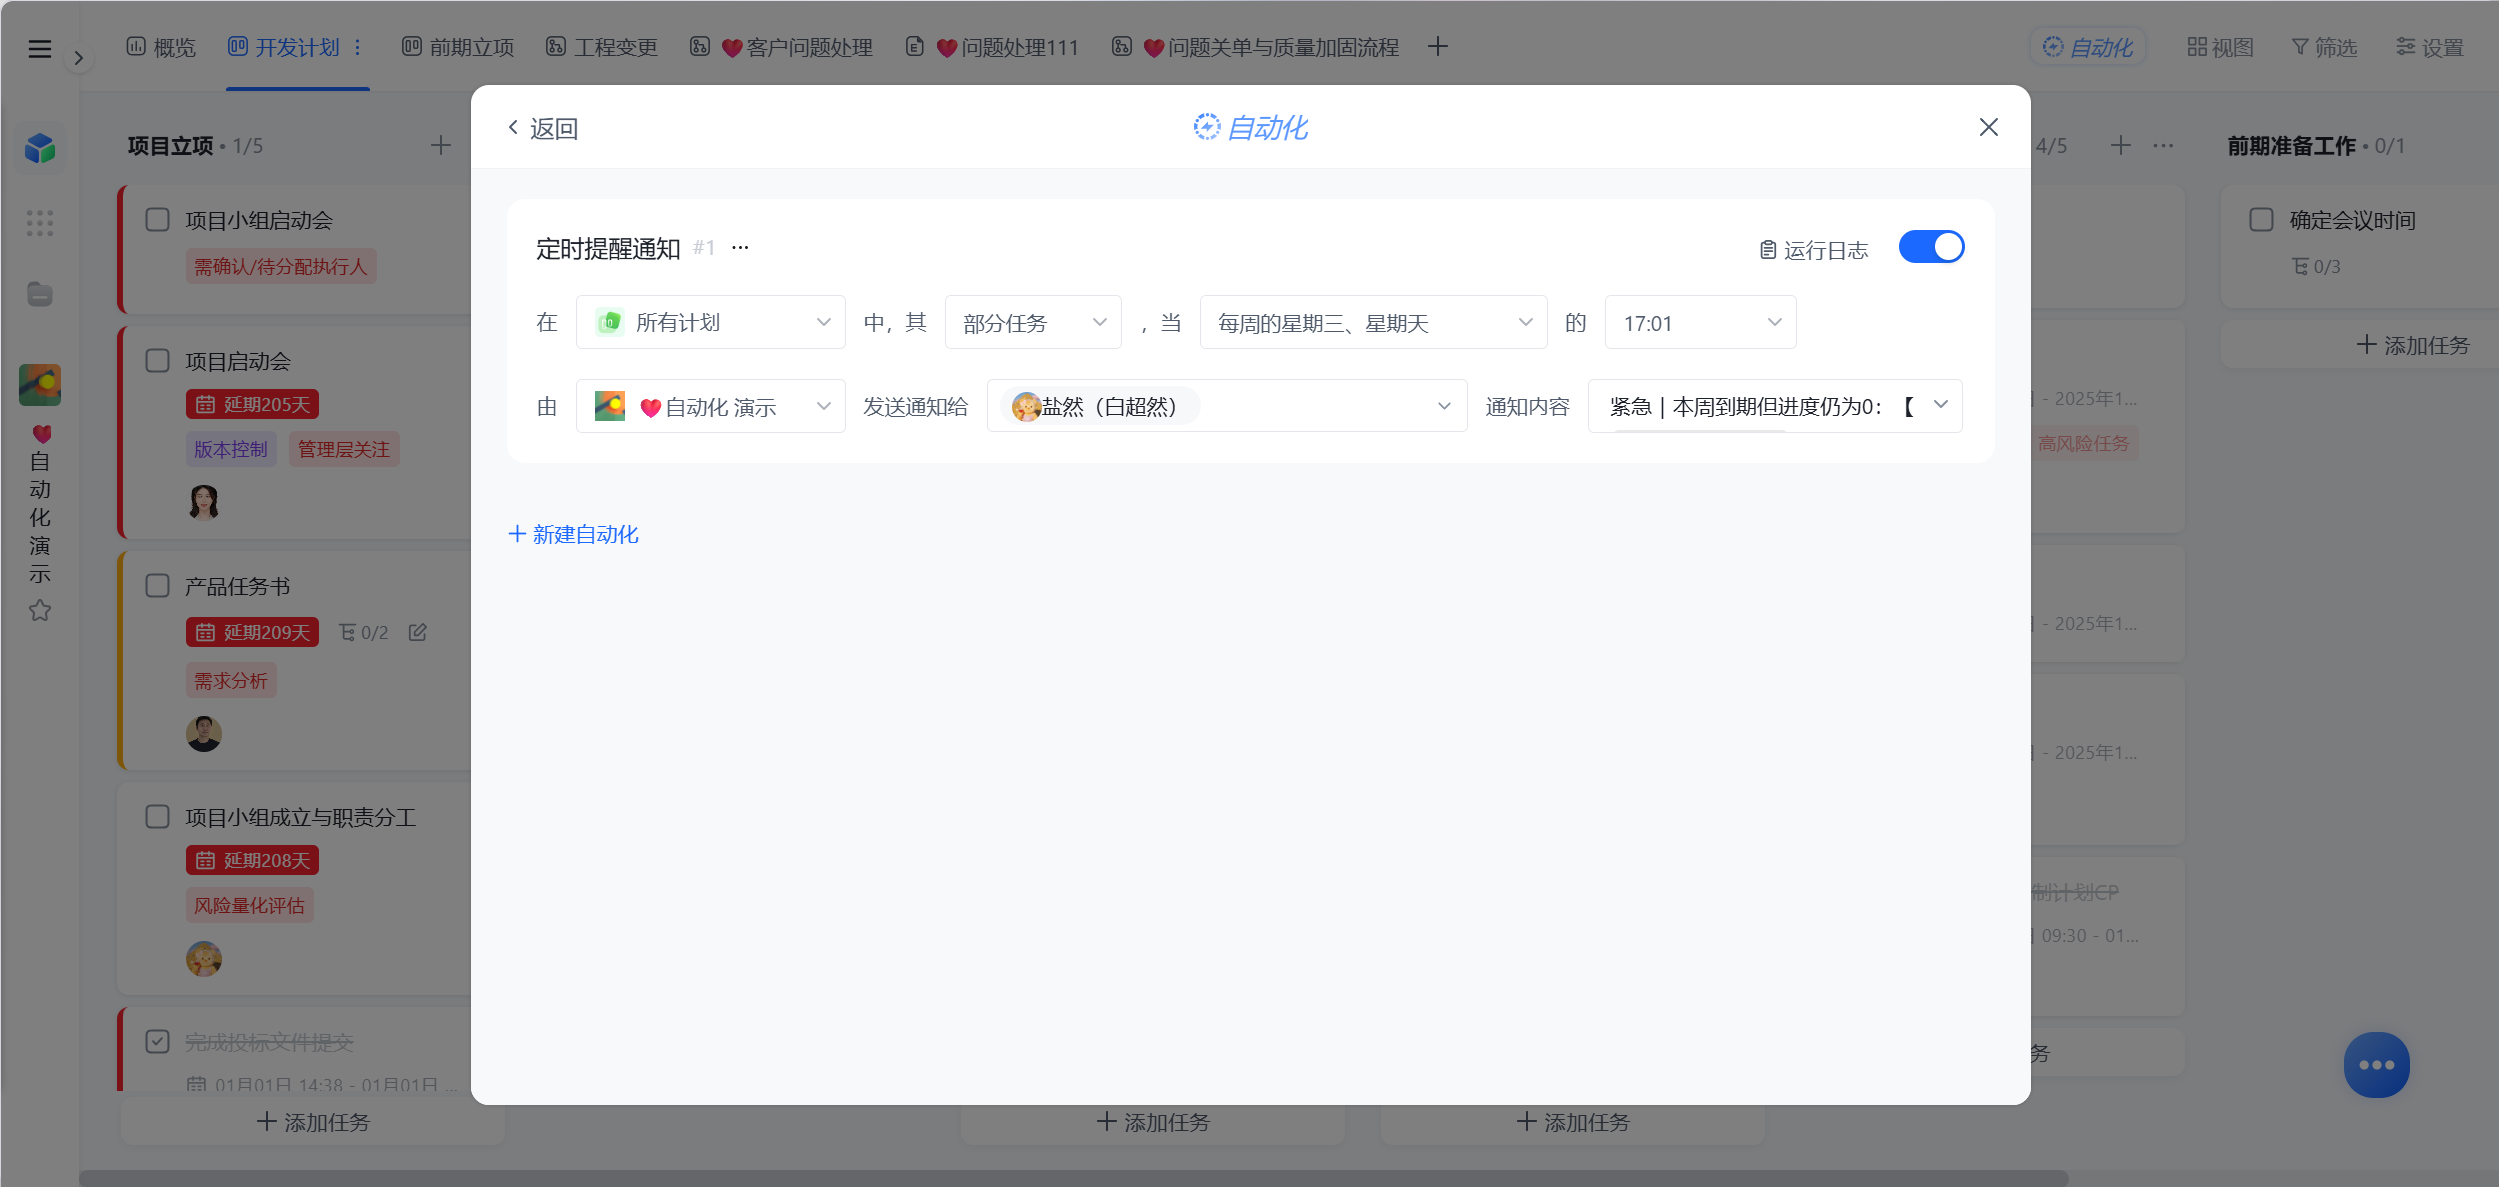Add task with plus icon near 4/5 column

click(x=2120, y=146)
